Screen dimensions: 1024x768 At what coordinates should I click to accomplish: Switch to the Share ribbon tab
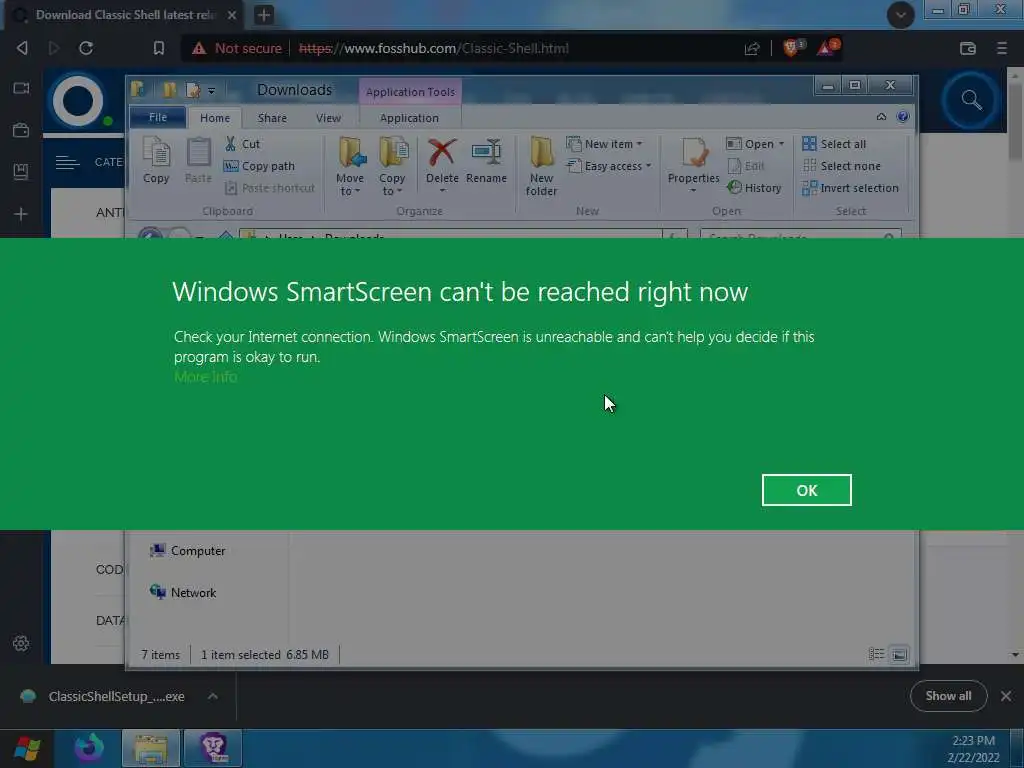point(272,118)
